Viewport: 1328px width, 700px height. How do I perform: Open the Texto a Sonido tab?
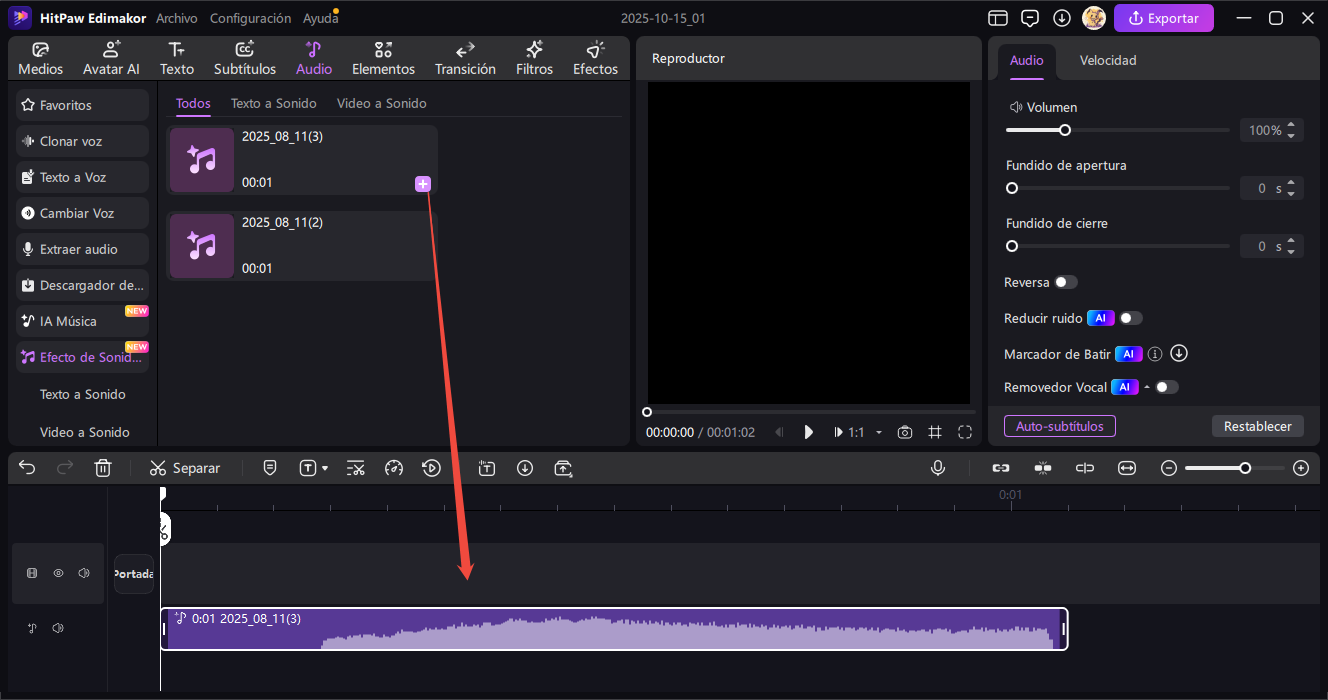tap(273, 103)
